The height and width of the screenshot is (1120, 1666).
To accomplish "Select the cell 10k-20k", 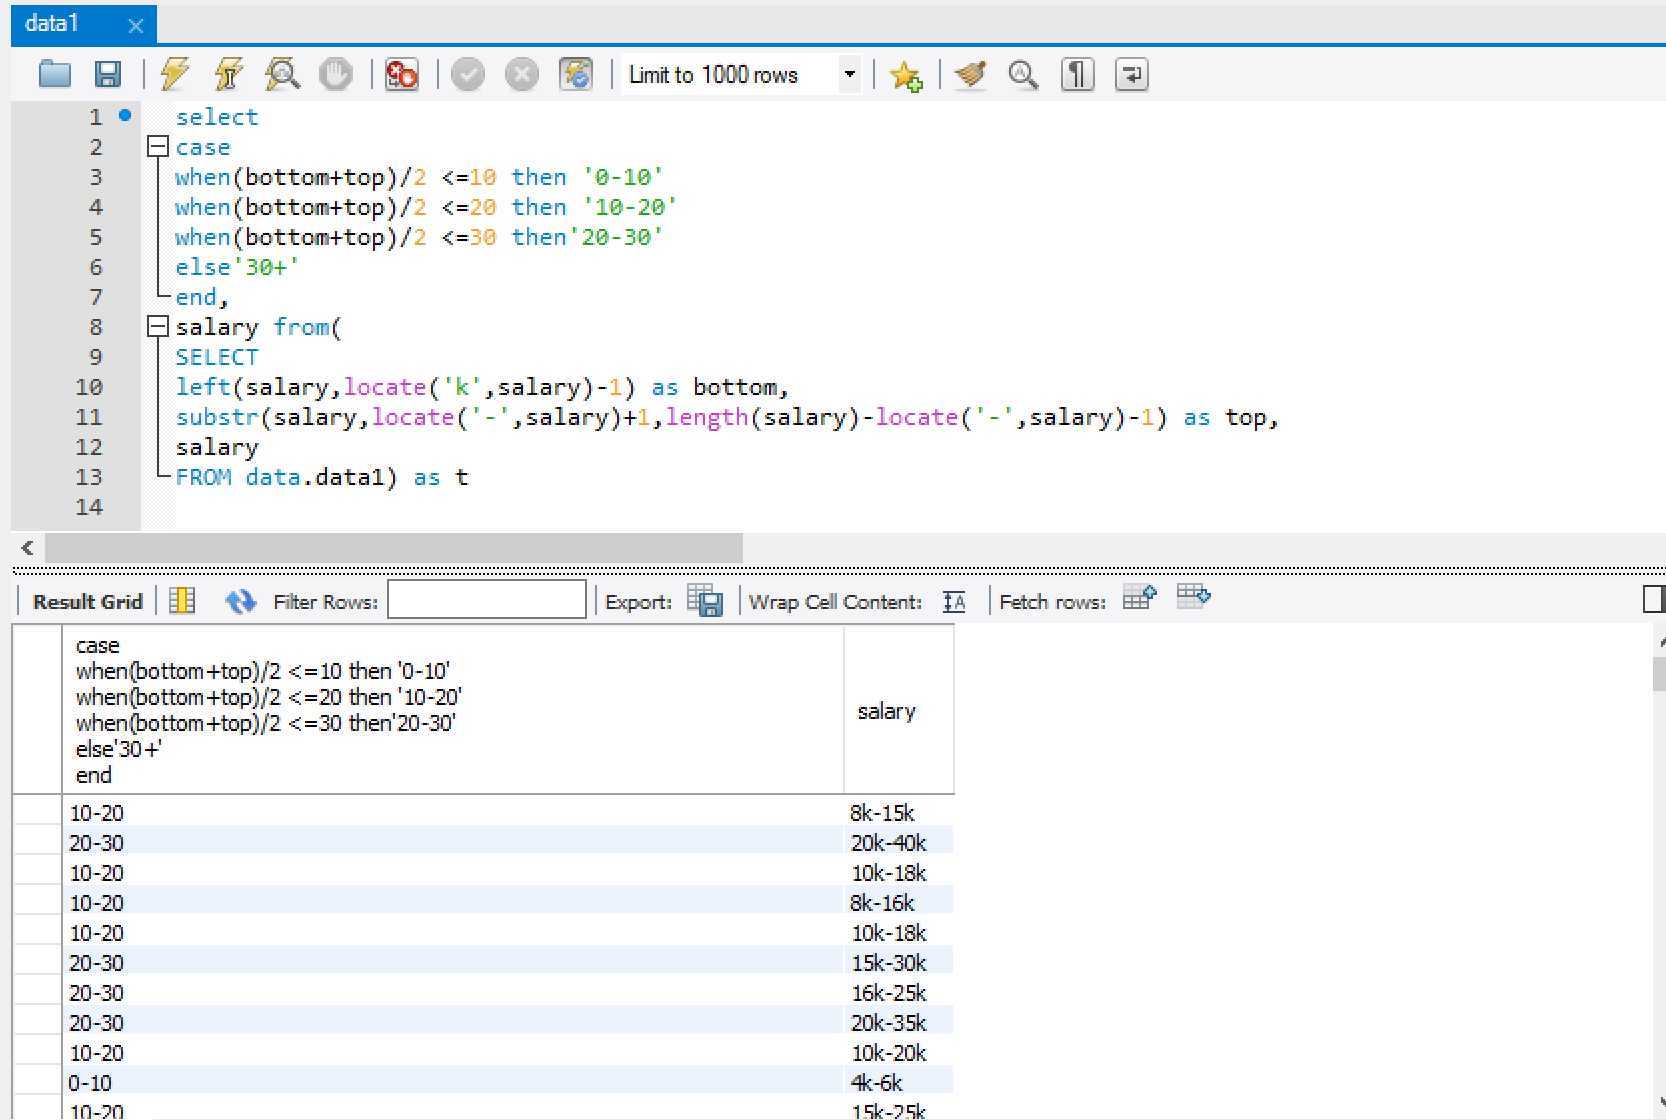I will coord(899,1052).
